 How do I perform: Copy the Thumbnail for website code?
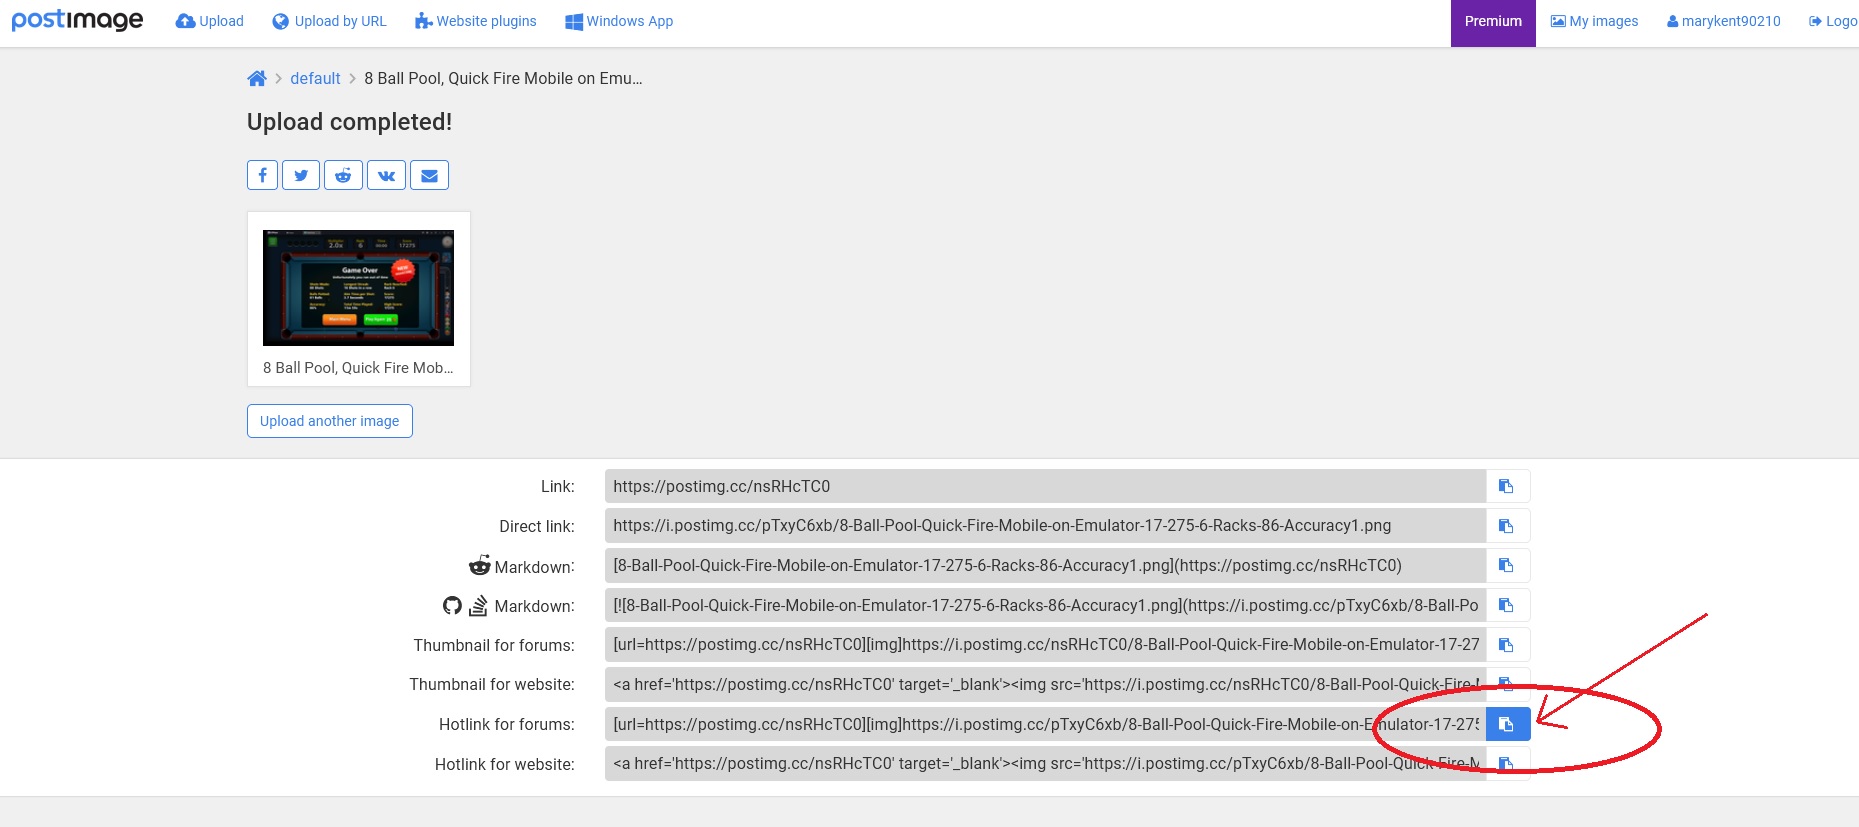pyautogui.click(x=1507, y=684)
